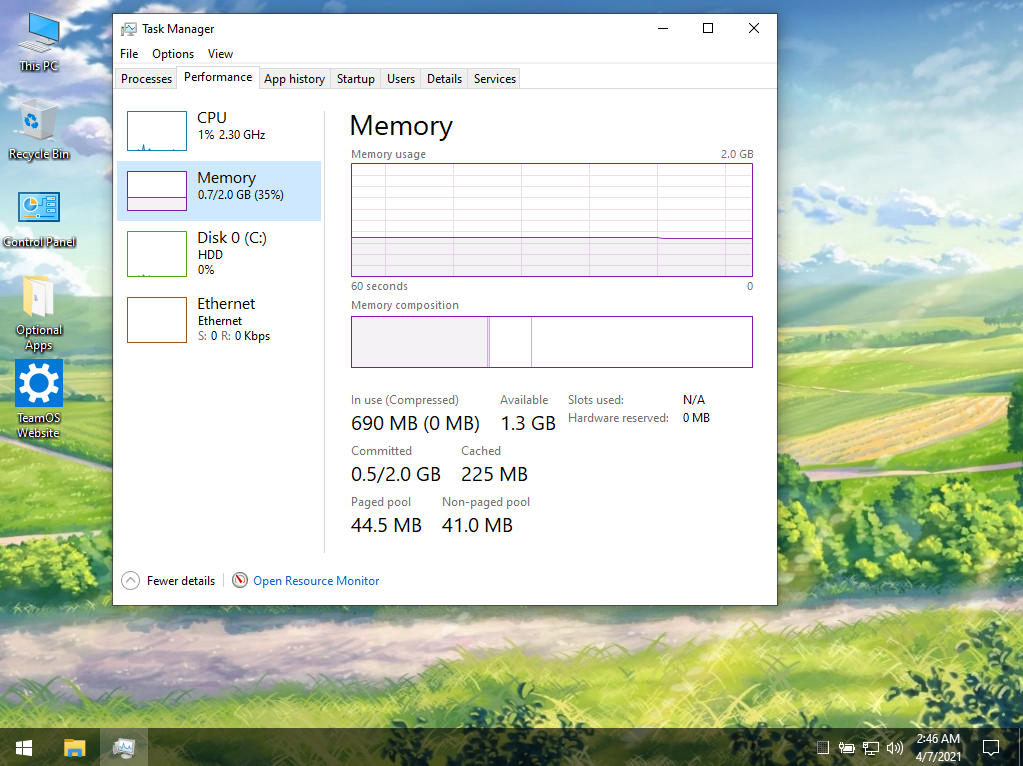This screenshot has width=1023, height=766.
Task: Switch to the Processes tab
Action: coord(146,78)
